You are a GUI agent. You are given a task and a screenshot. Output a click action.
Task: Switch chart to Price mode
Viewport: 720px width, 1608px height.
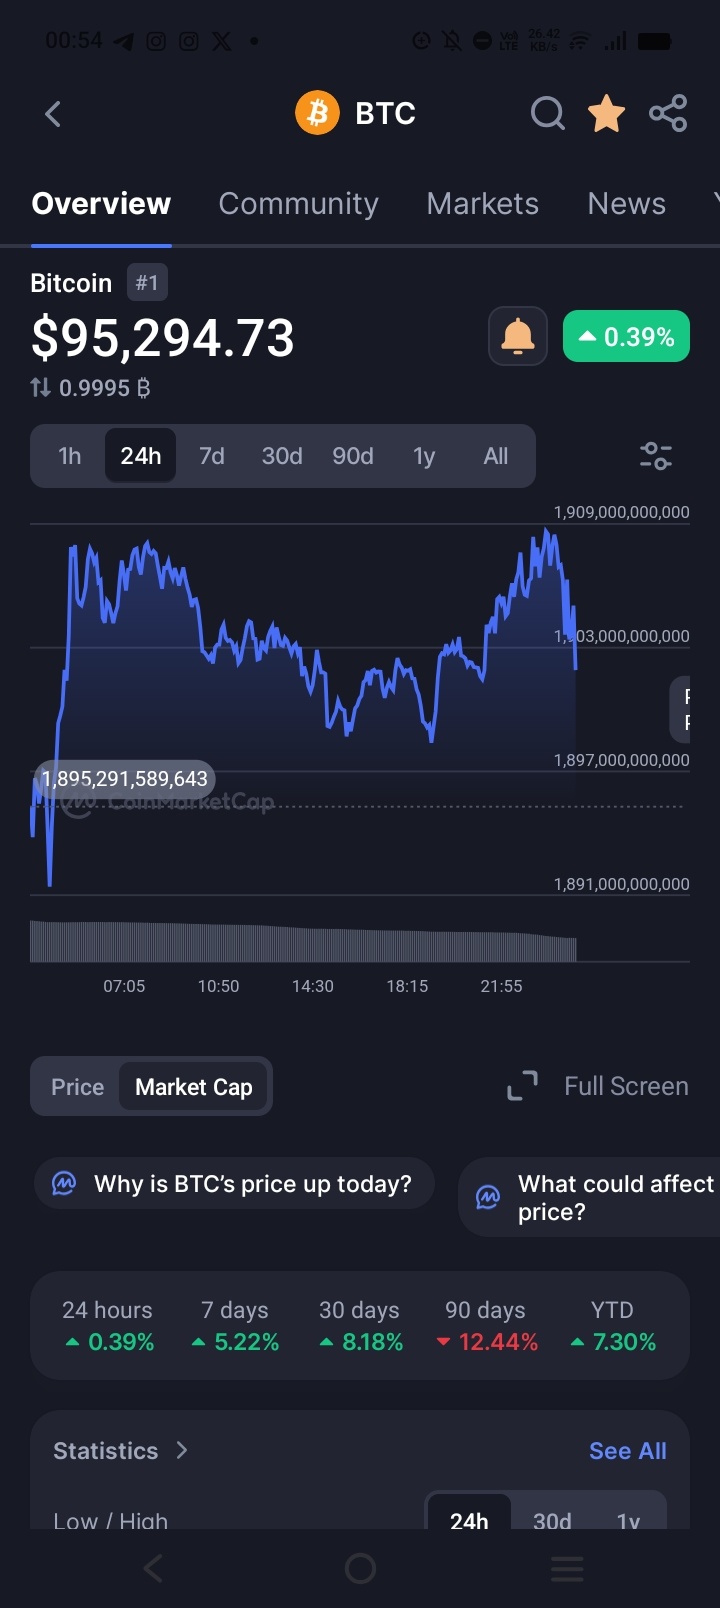click(78, 1087)
